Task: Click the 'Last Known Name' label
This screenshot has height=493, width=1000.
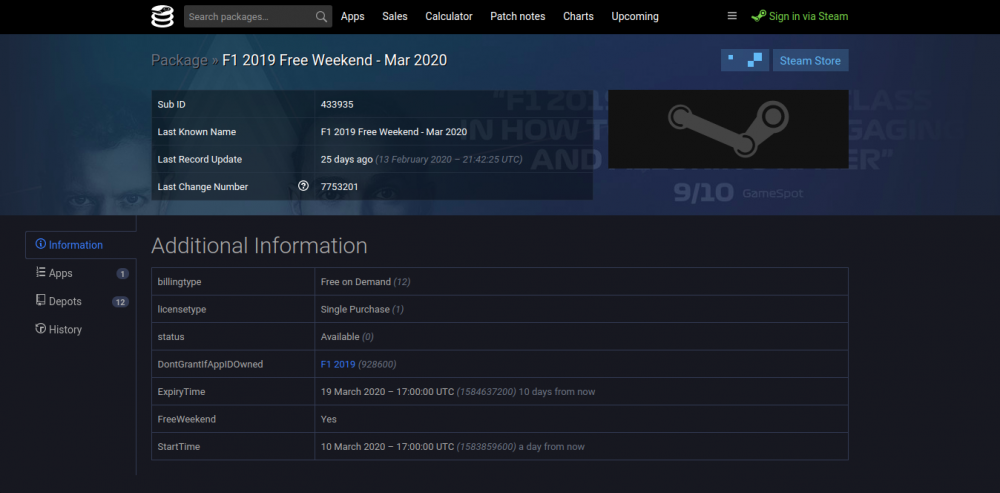Action: (196, 132)
